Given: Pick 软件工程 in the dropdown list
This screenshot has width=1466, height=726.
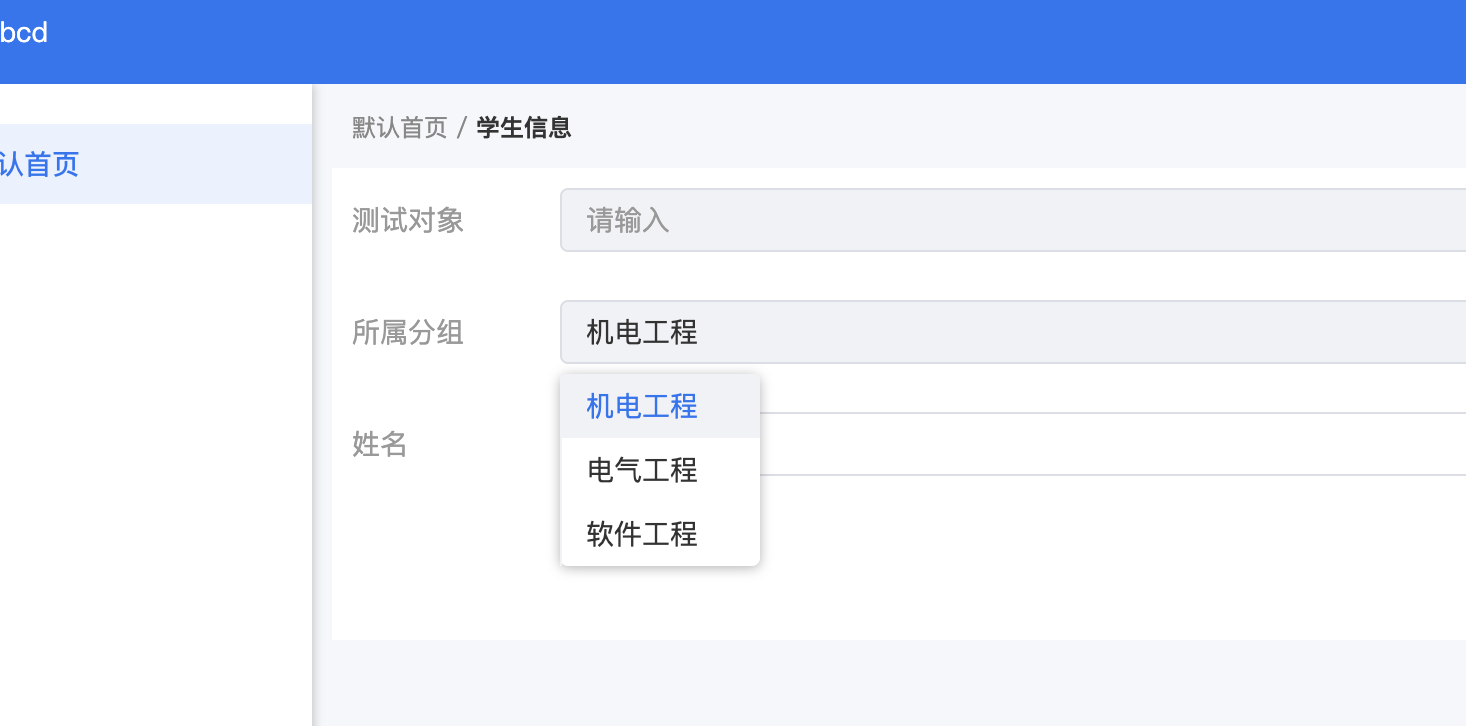Looking at the screenshot, I should pyautogui.click(x=660, y=534).
